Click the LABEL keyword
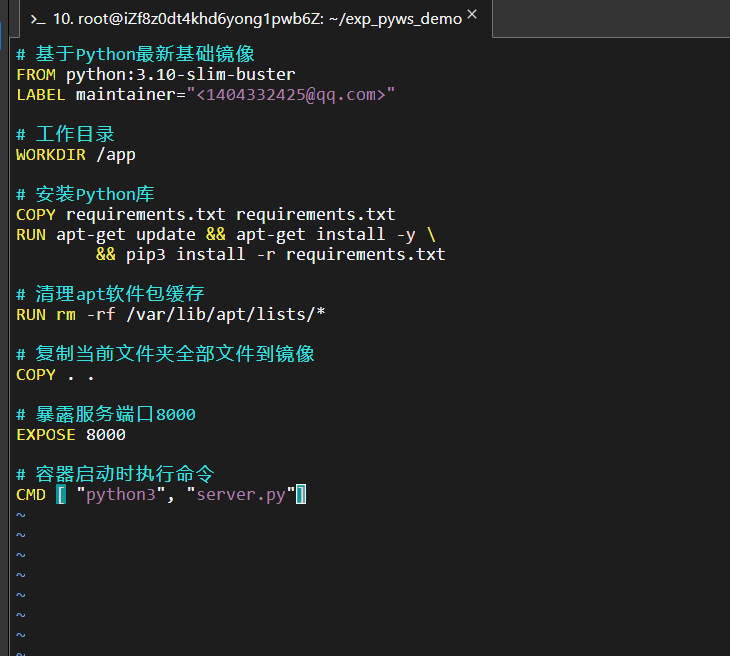Screen dimensions: 730x656 41,95
